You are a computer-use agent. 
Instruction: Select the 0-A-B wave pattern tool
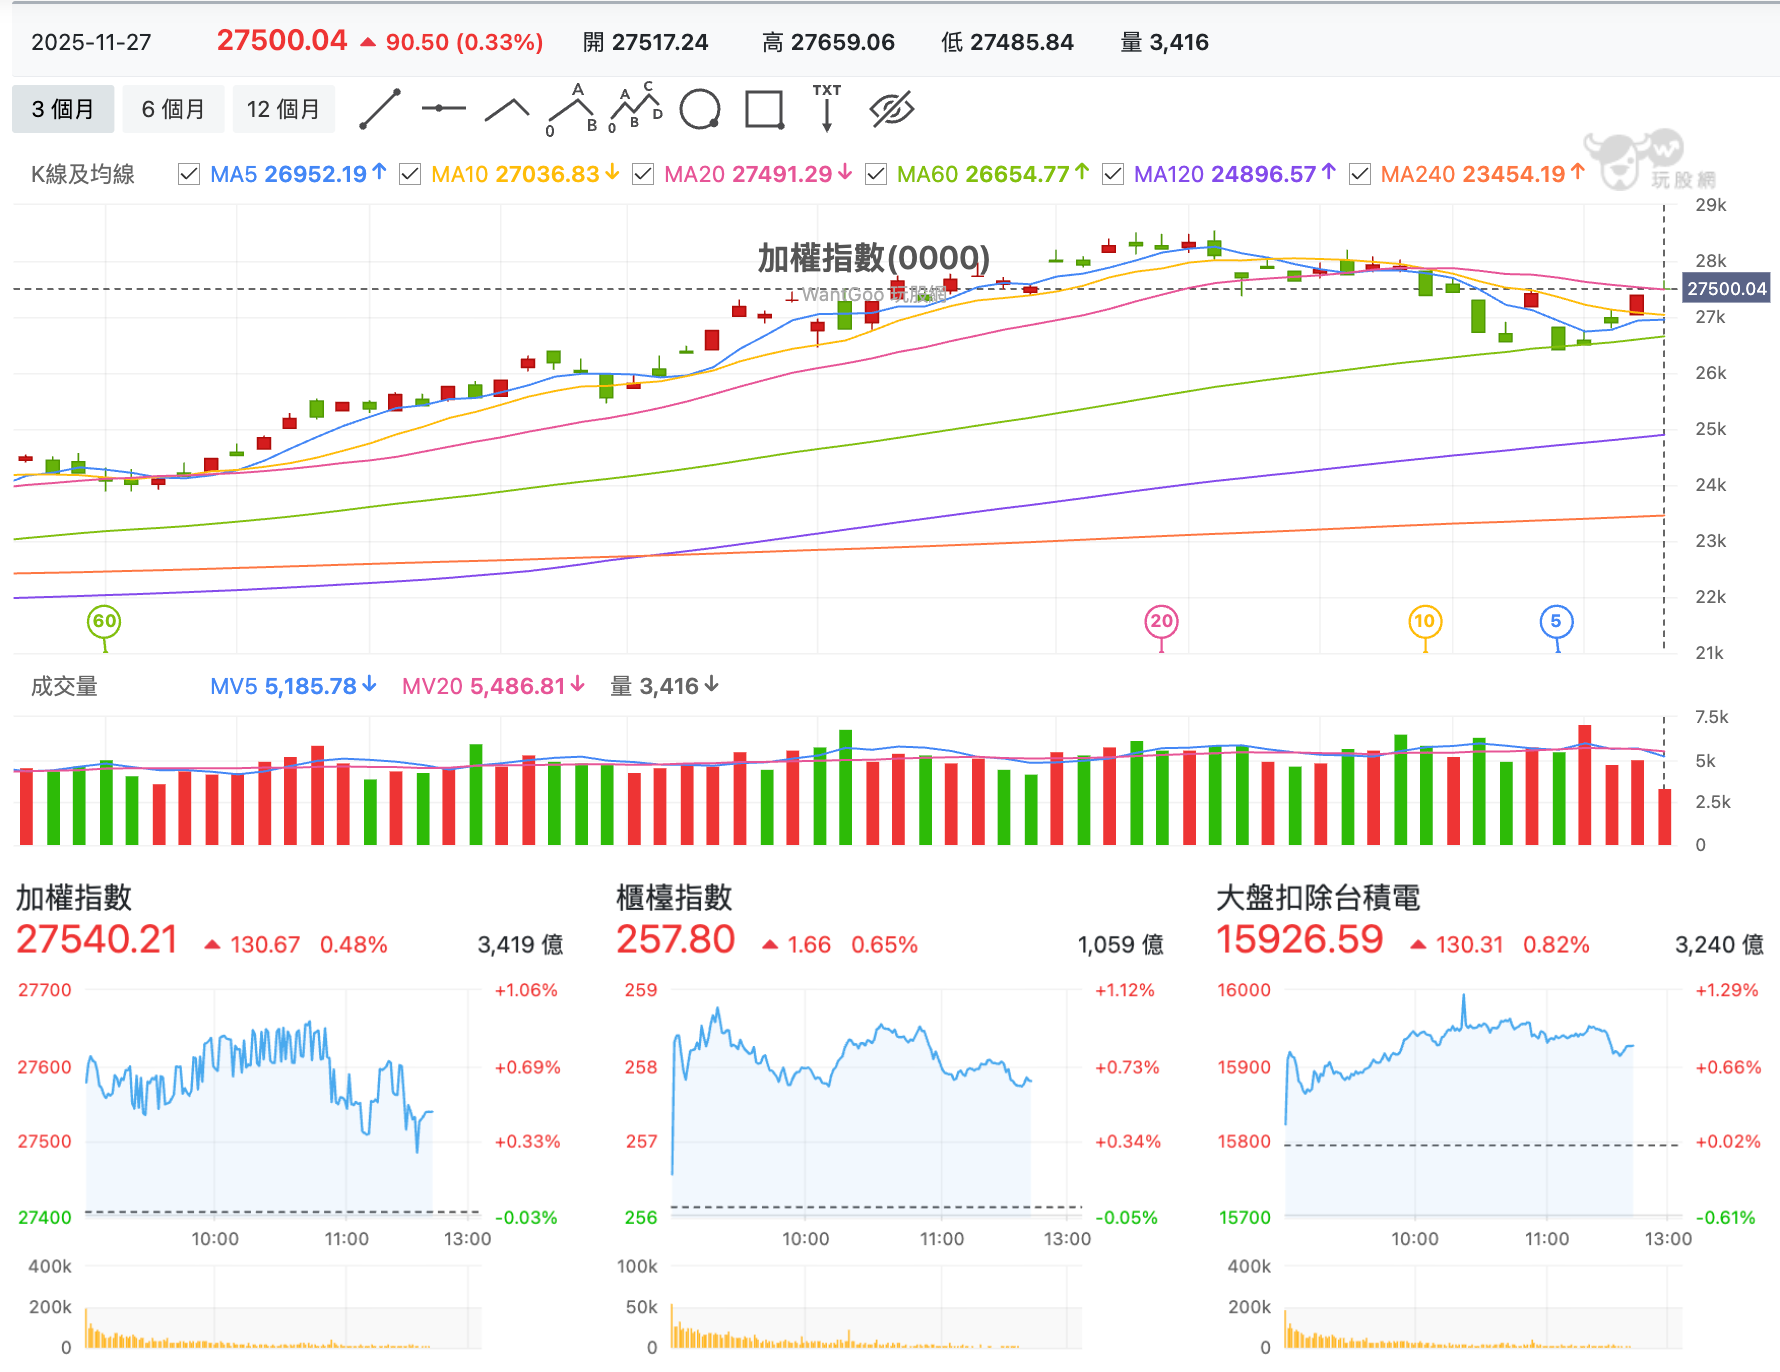click(x=572, y=109)
